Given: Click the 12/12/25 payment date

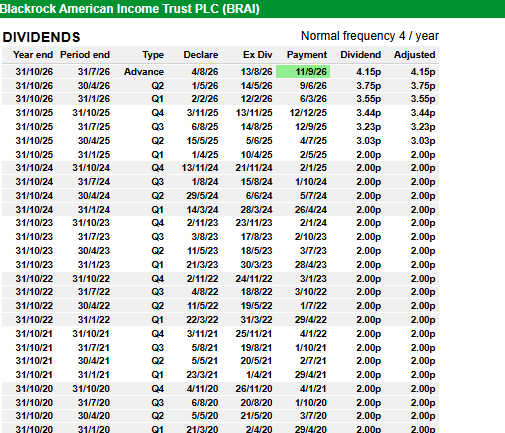Looking at the screenshot, I should tap(308, 113).
